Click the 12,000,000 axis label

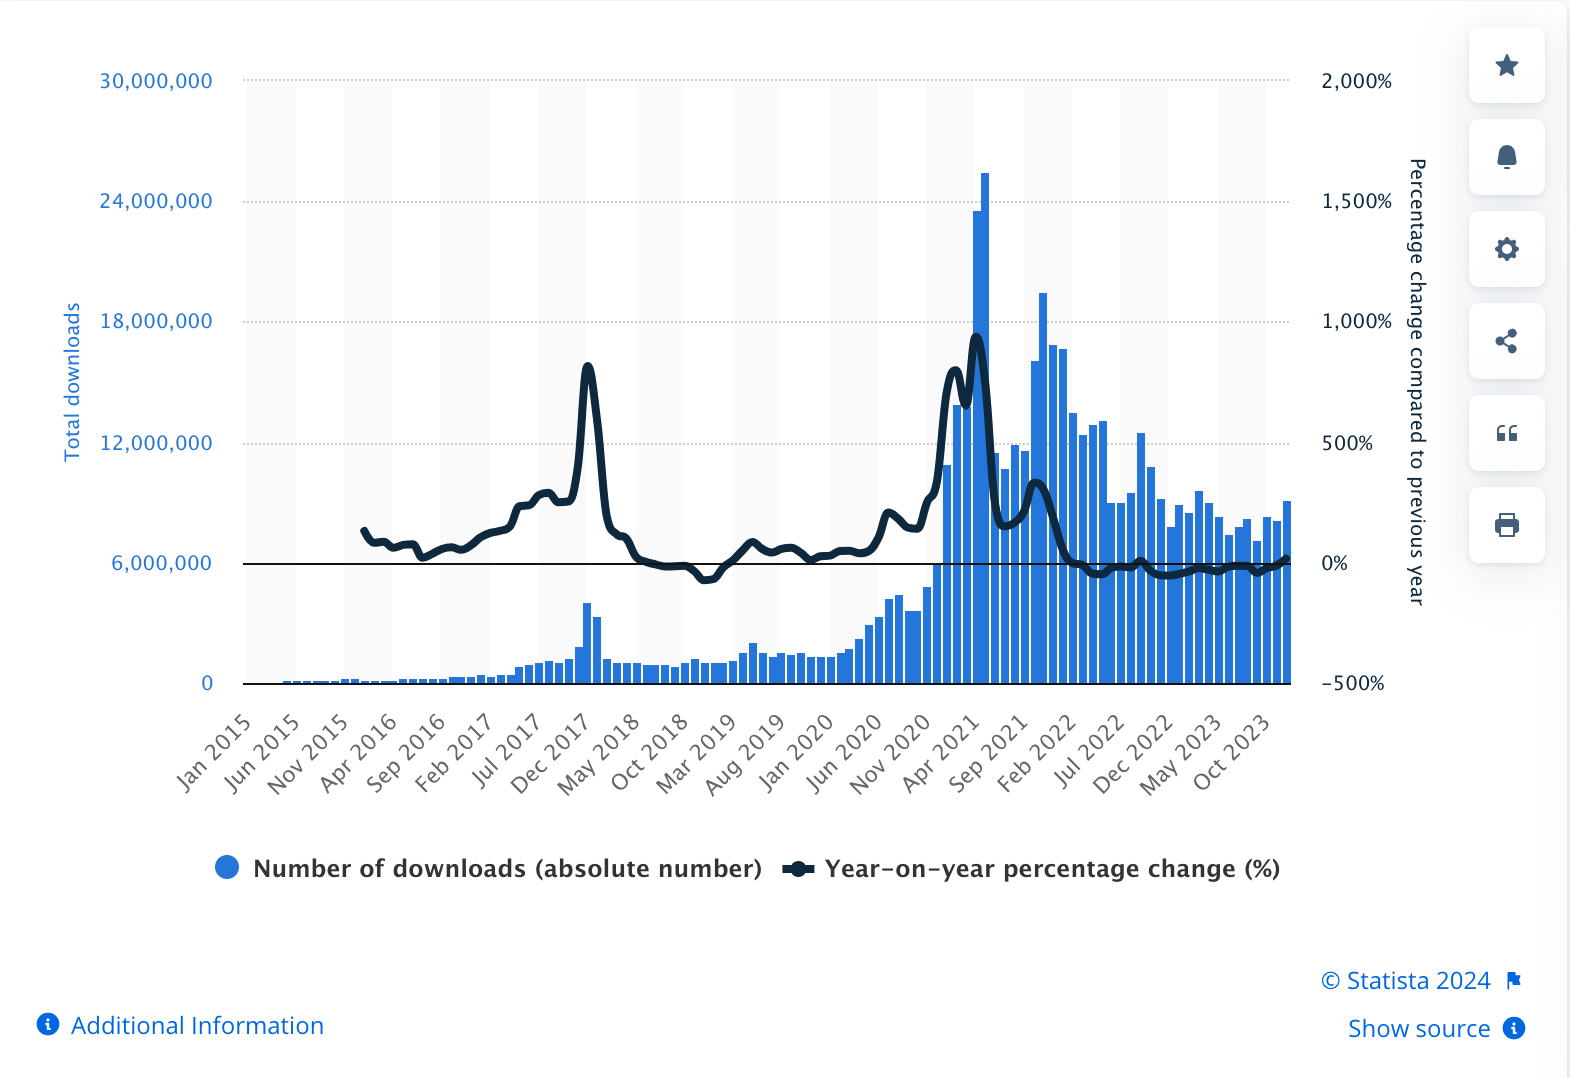[x=156, y=443]
